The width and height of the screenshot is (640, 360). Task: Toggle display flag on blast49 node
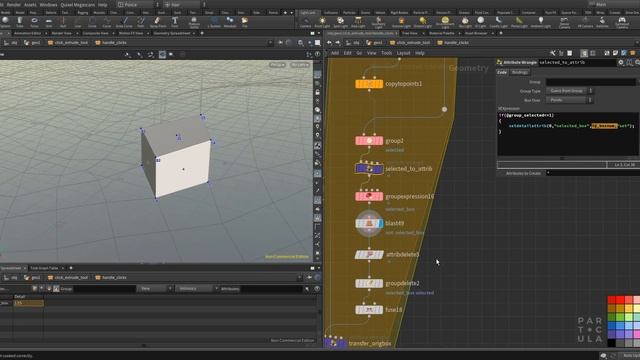[x=381, y=224]
